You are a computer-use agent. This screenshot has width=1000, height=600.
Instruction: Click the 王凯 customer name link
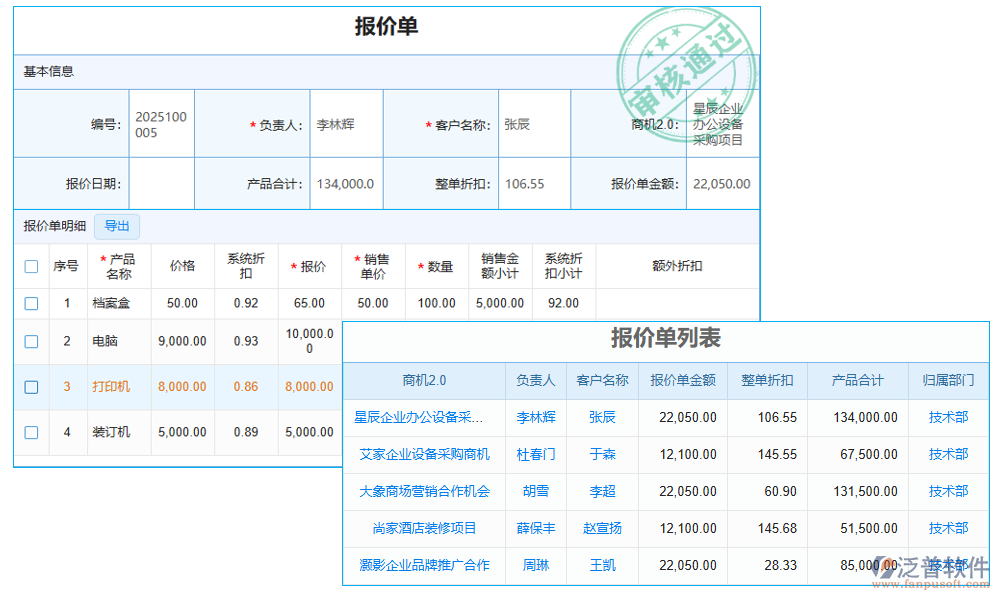(602, 566)
